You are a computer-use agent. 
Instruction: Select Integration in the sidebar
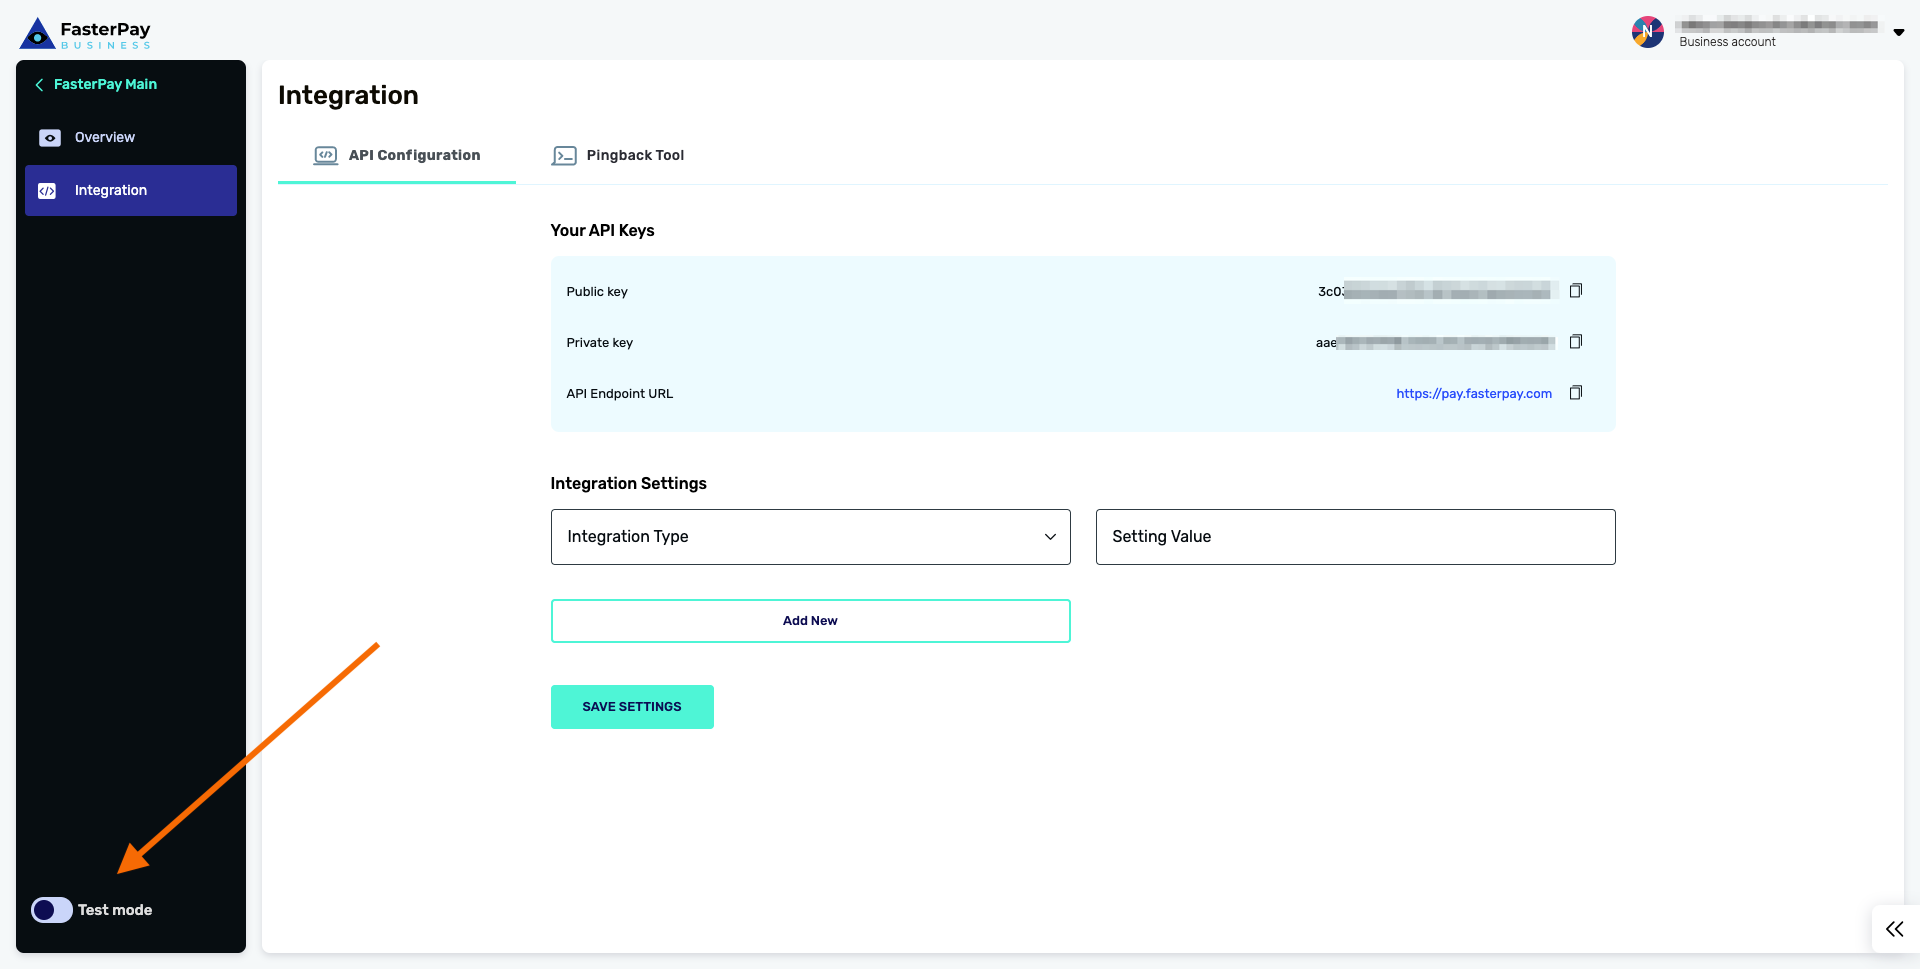coord(131,191)
